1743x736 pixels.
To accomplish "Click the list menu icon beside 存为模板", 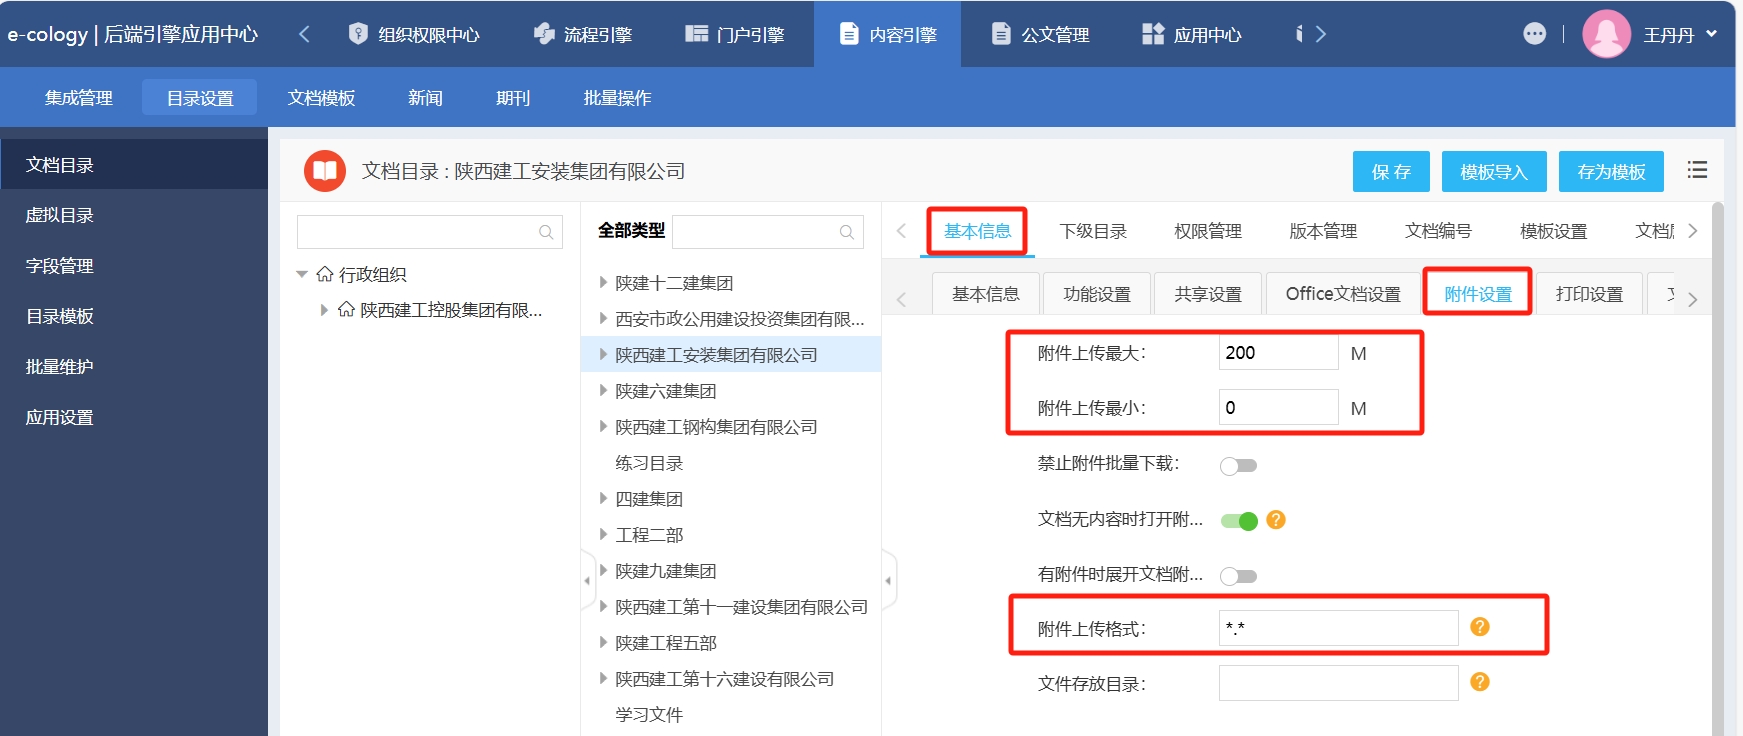I will tap(1697, 170).
